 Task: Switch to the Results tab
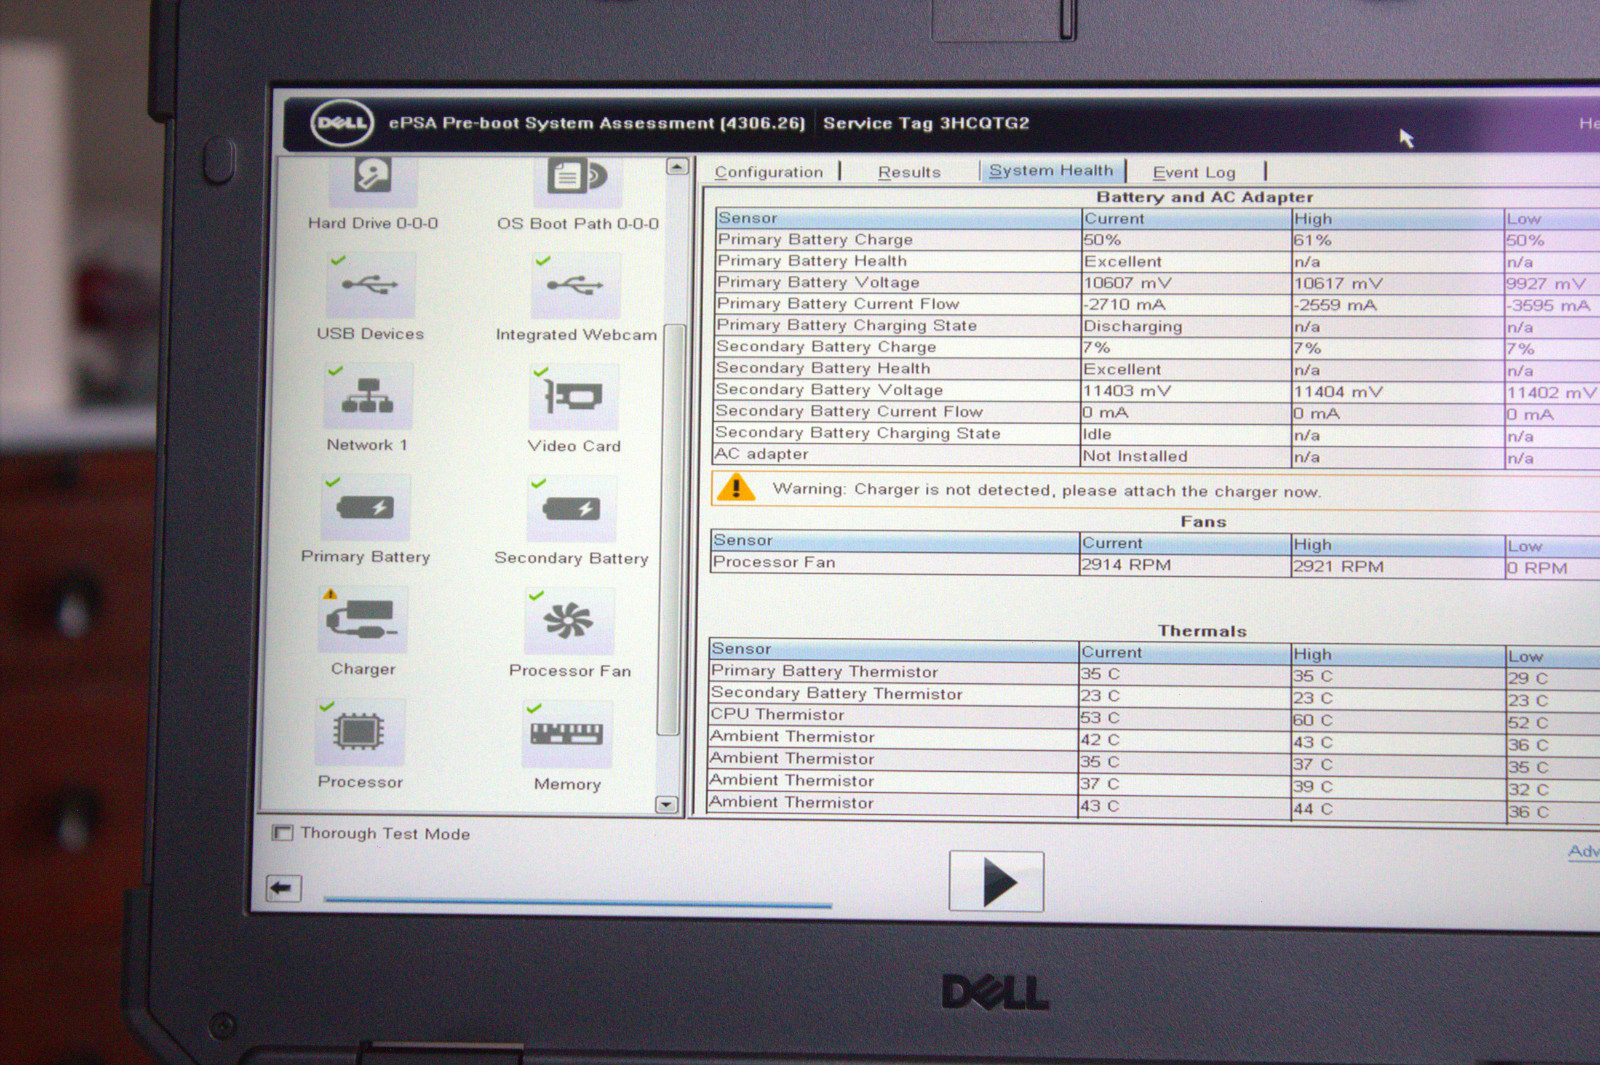click(909, 172)
